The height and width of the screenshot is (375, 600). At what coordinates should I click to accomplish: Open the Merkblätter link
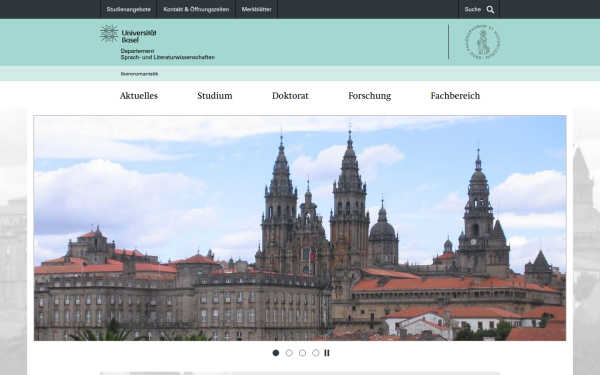click(256, 9)
